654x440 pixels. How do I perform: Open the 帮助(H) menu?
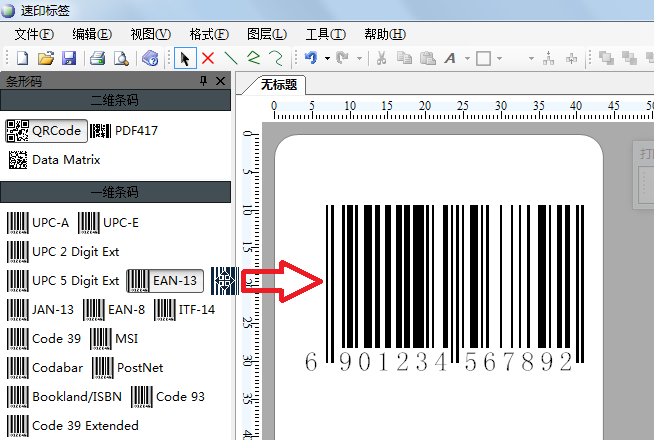coord(385,34)
